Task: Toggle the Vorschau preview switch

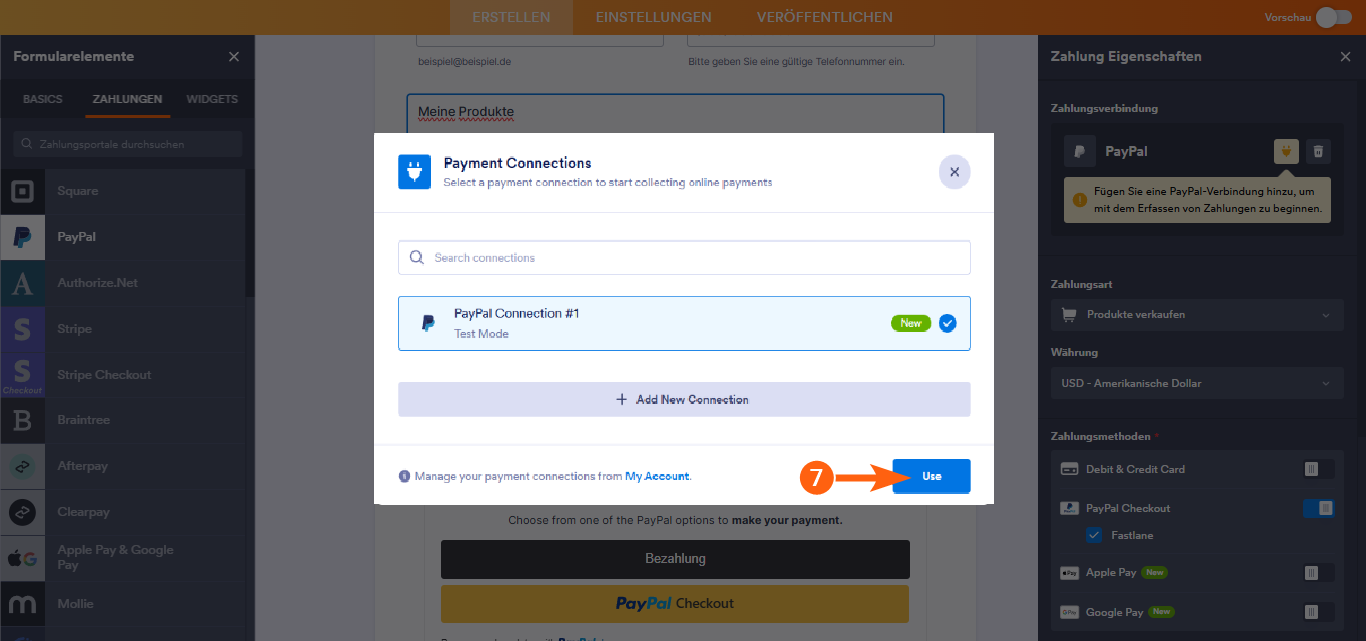Action: point(1336,17)
